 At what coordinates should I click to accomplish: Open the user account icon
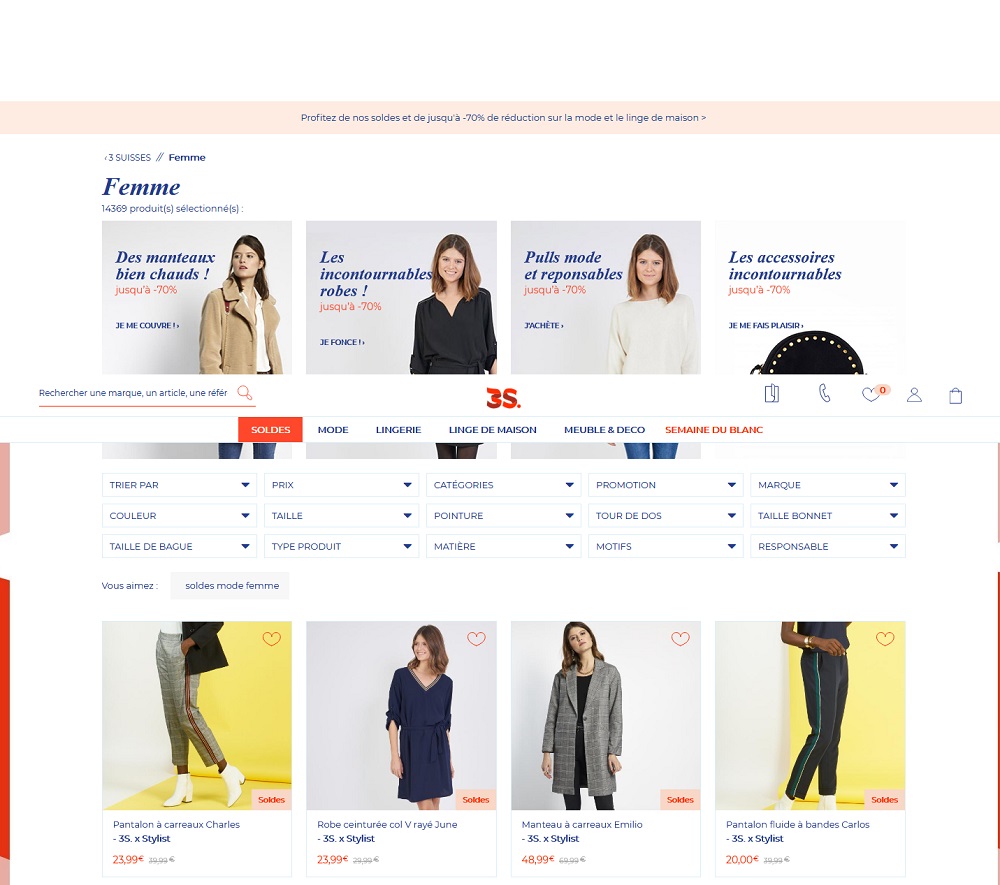tap(914, 395)
